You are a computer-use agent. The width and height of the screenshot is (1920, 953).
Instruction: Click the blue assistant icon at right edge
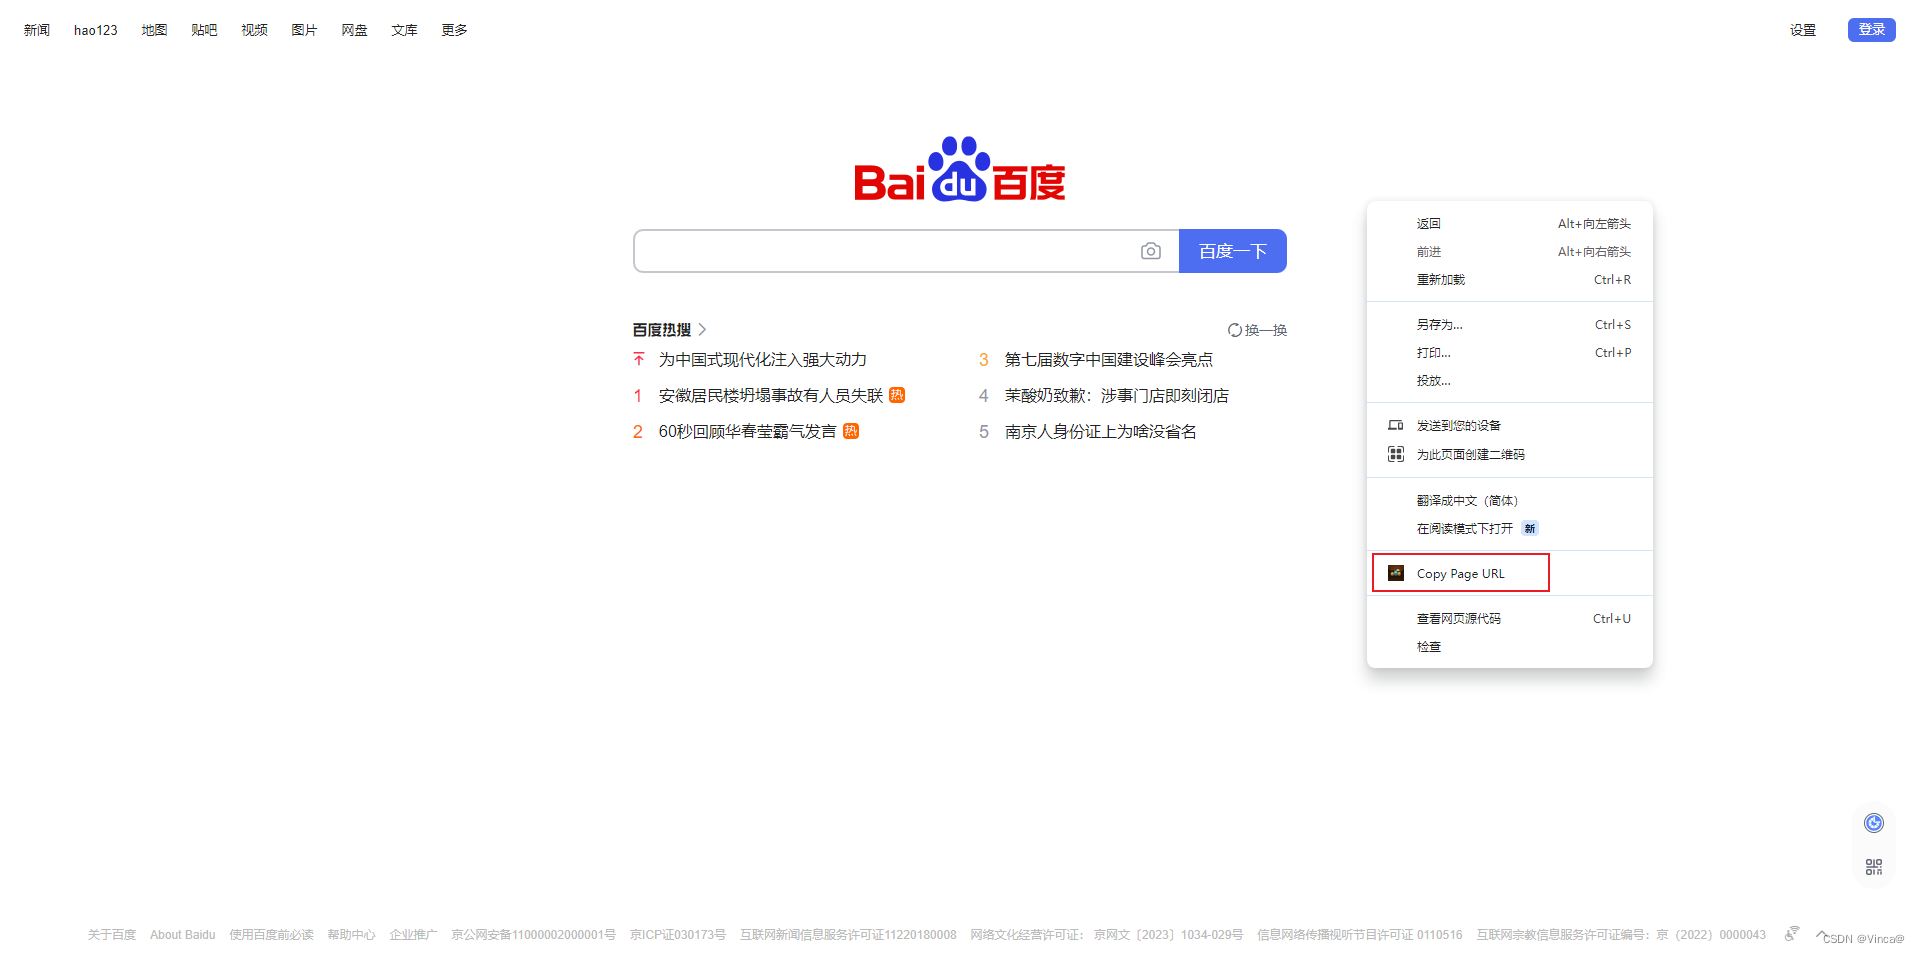(x=1874, y=823)
